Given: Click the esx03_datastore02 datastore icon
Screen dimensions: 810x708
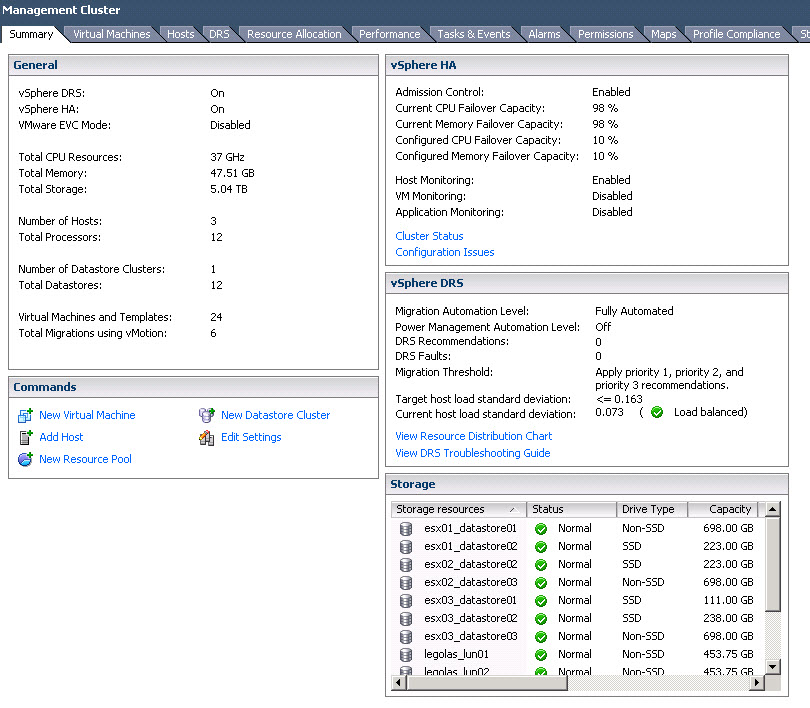Looking at the screenshot, I should (x=406, y=619).
